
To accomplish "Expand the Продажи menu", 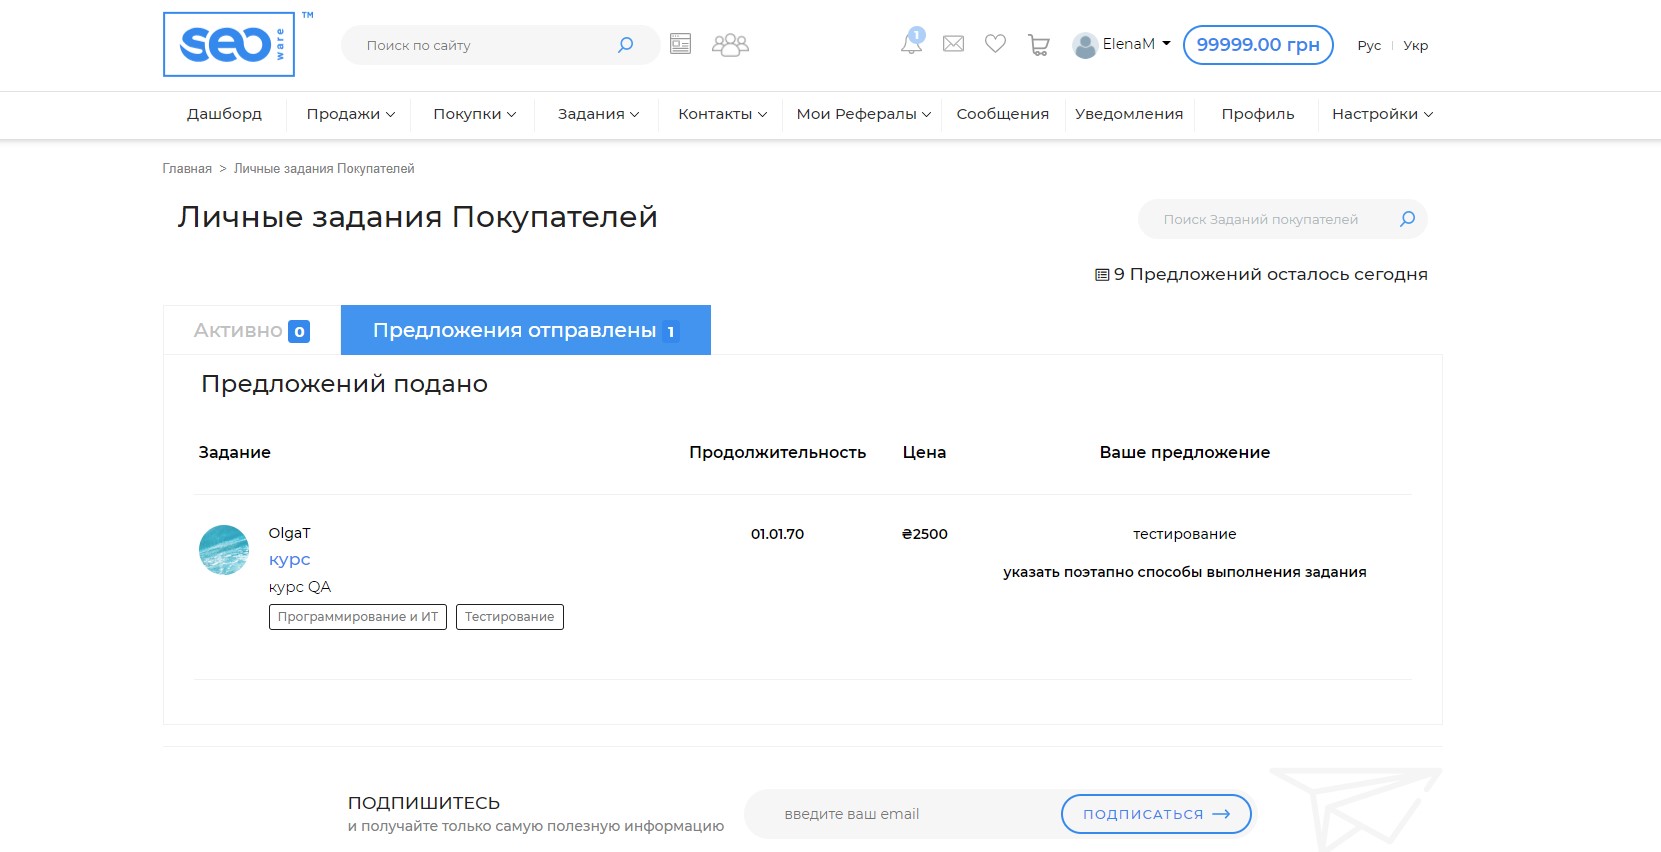I will [350, 114].
